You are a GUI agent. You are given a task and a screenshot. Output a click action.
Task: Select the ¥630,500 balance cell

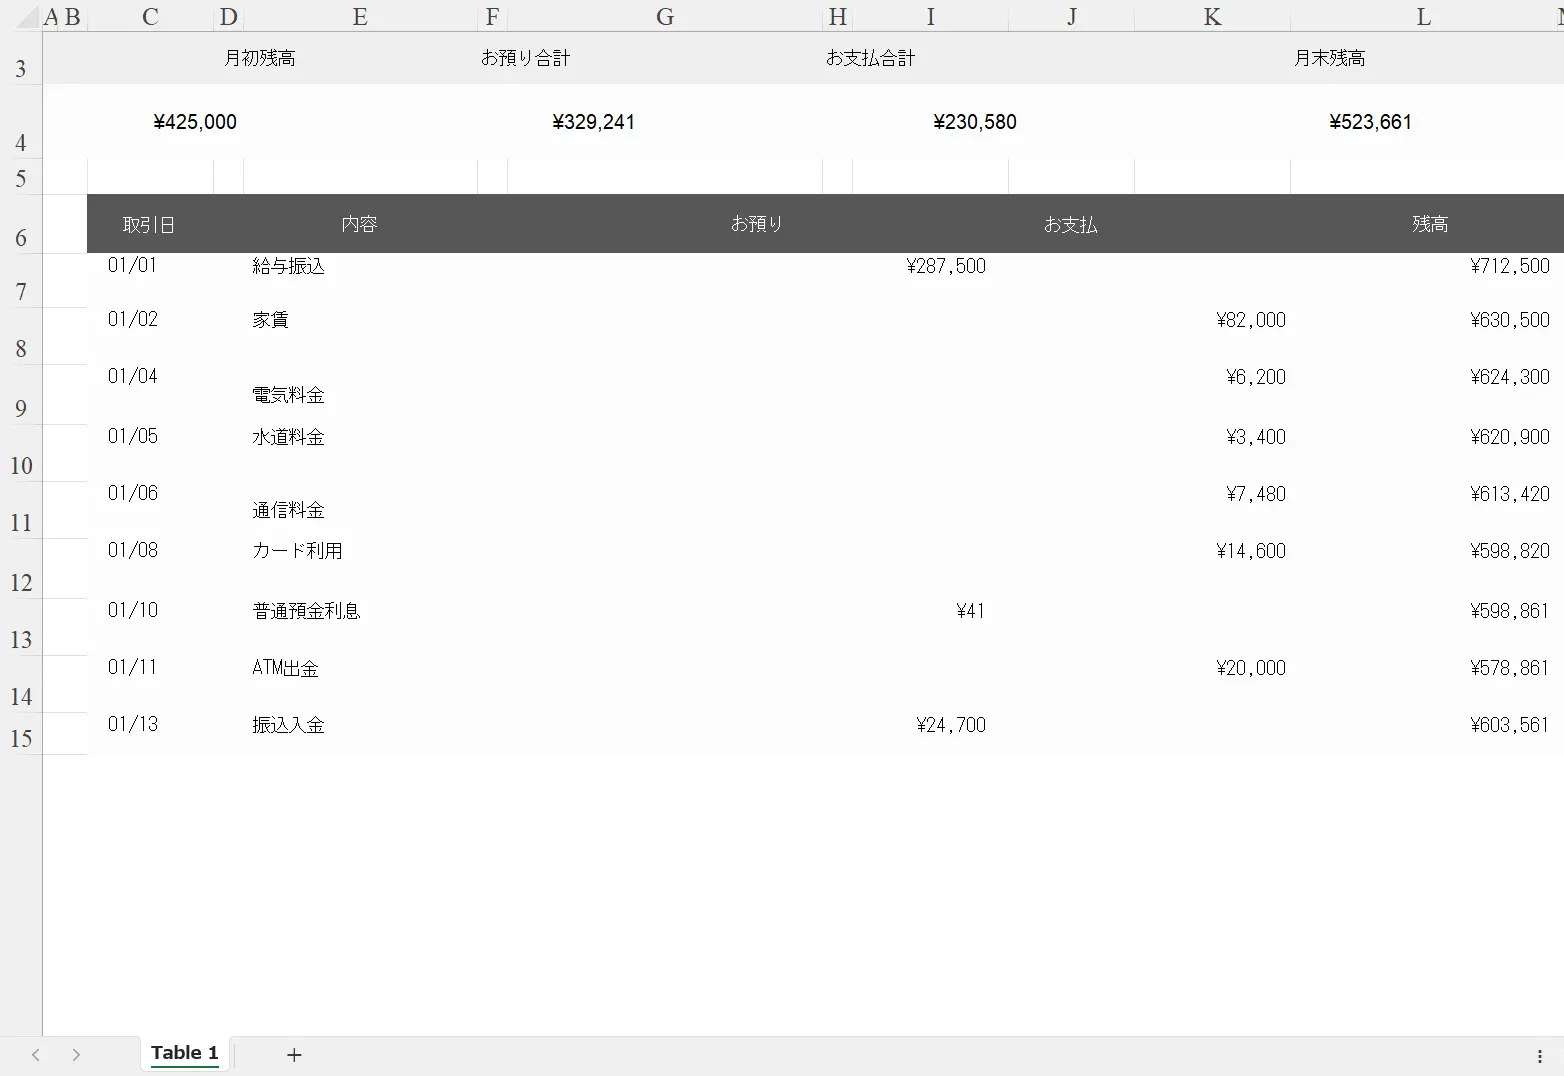1510,320
